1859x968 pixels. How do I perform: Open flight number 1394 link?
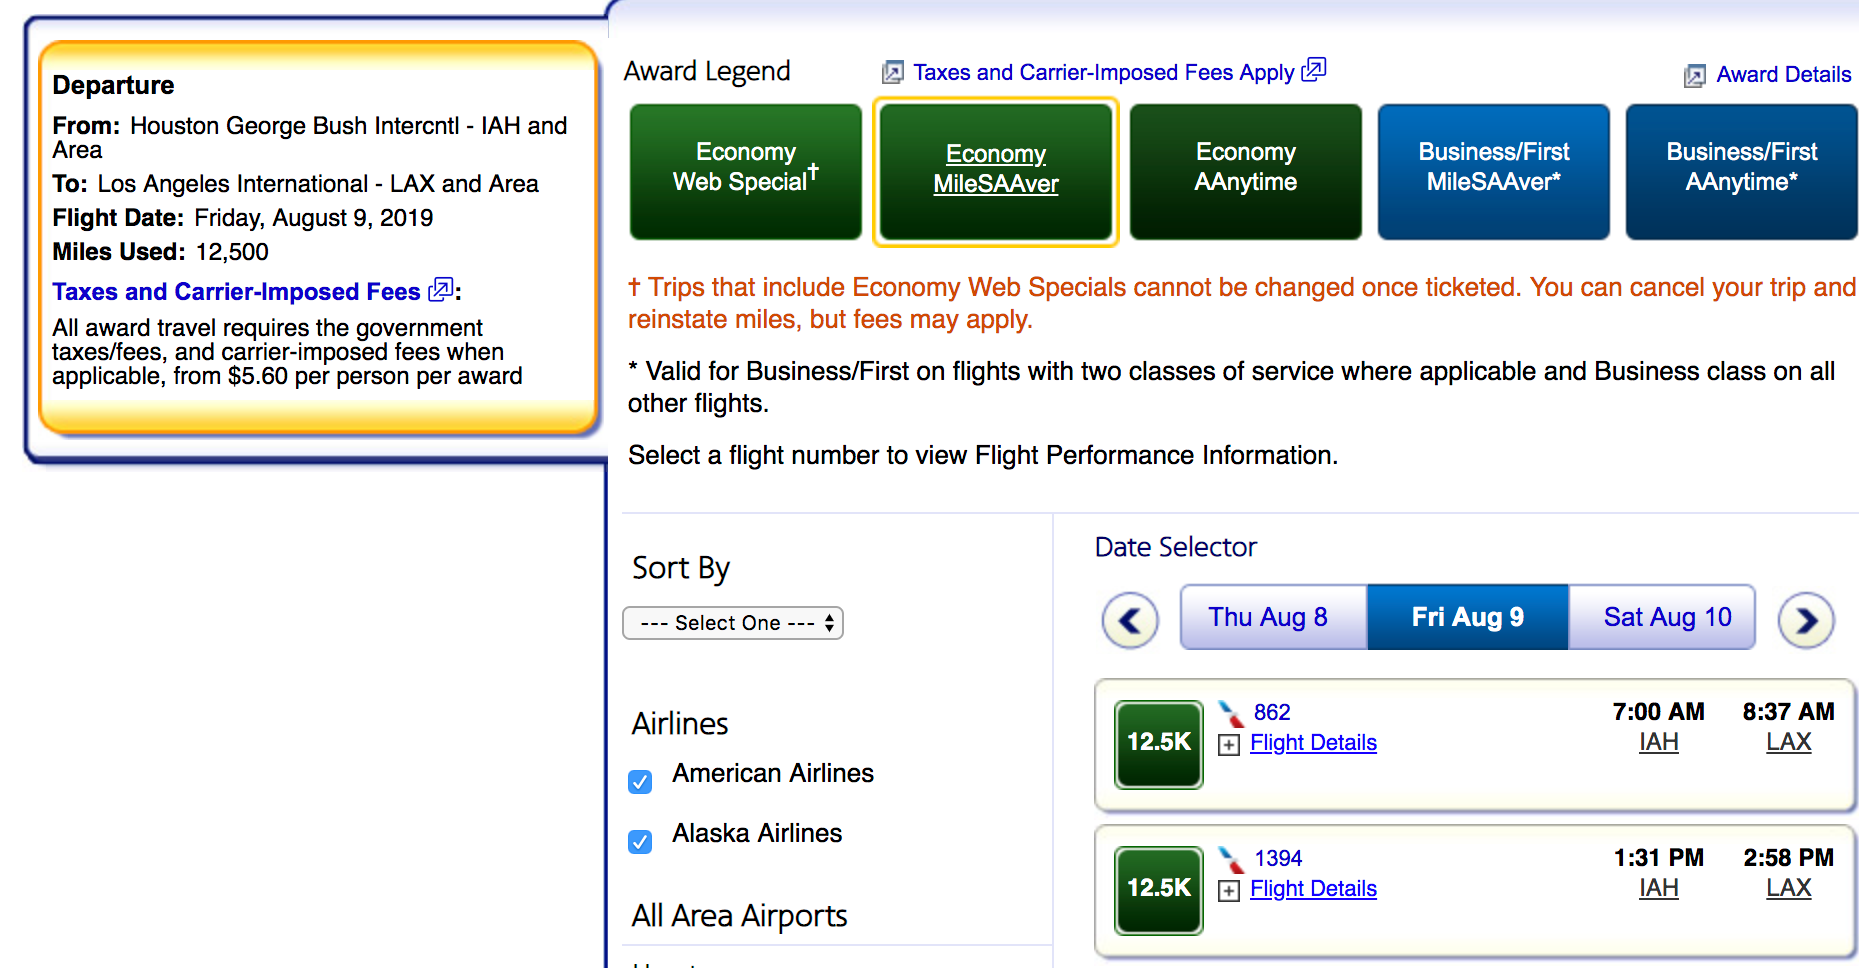1278,858
